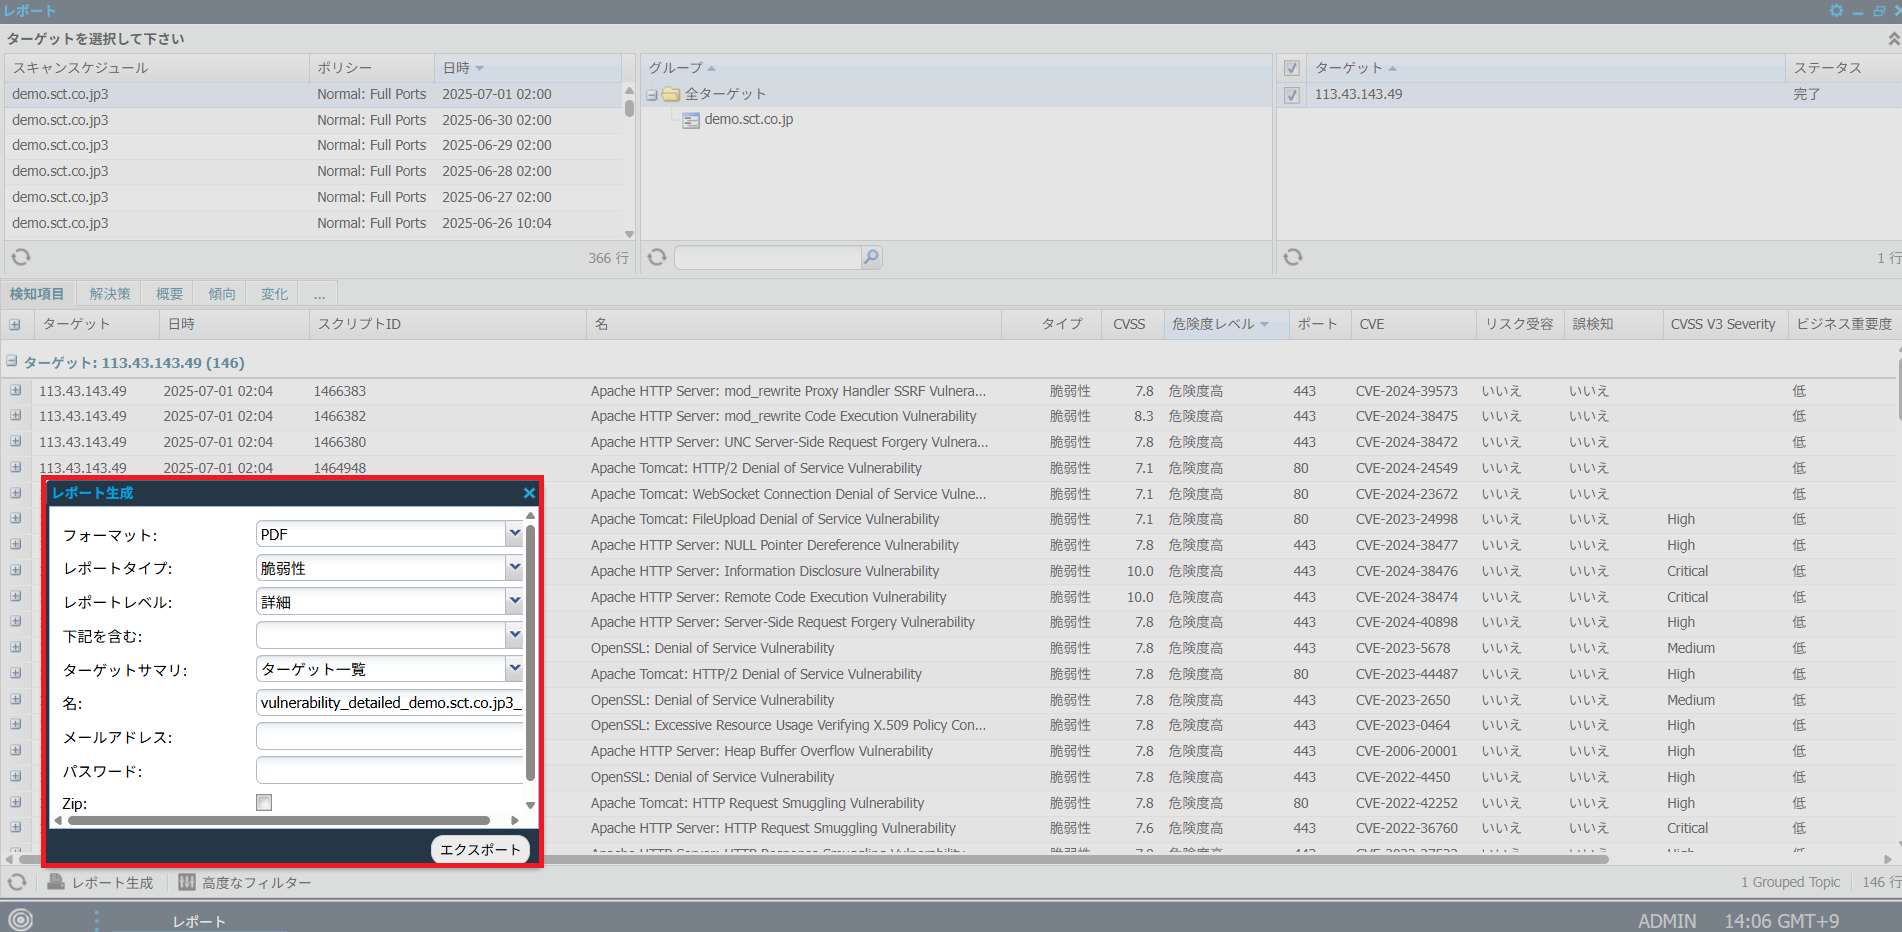Expand all rows via header plus icon

pyautogui.click(x=15, y=324)
